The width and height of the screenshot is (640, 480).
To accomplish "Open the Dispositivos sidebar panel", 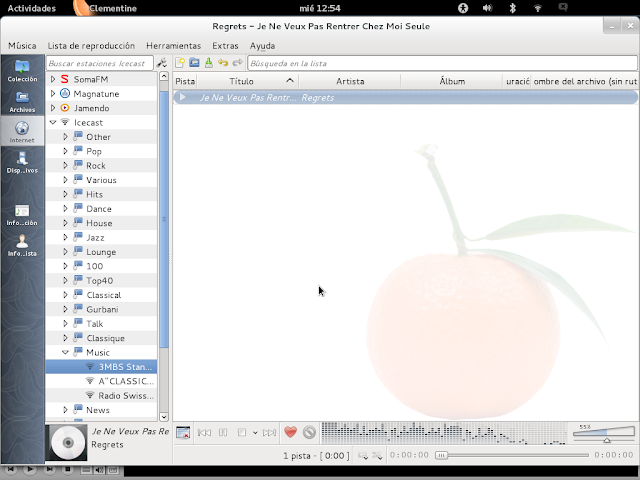I will 22,162.
